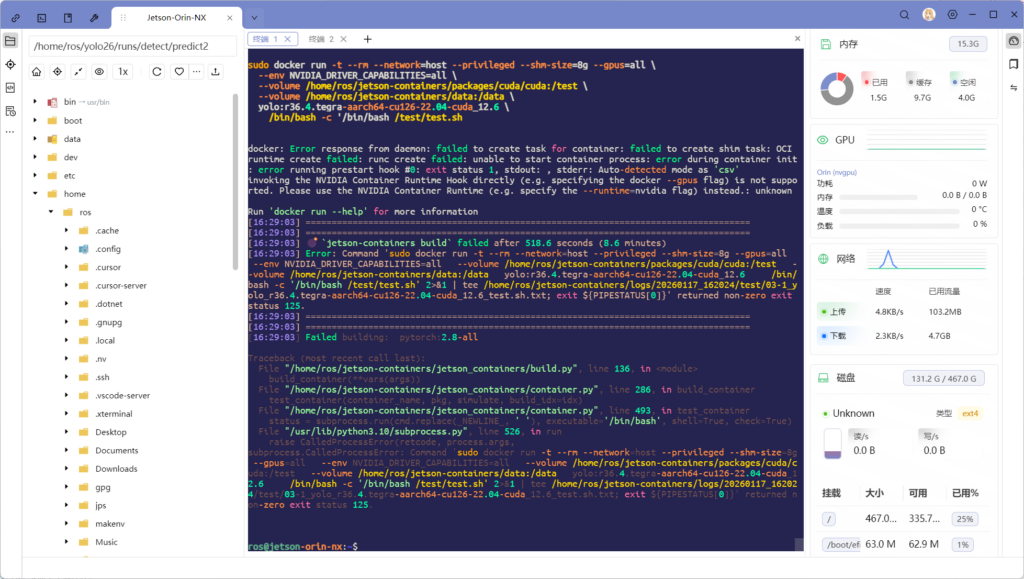Go to home directory via house icon
Image resolution: width=1024 pixels, height=579 pixels.
point(36,72)
